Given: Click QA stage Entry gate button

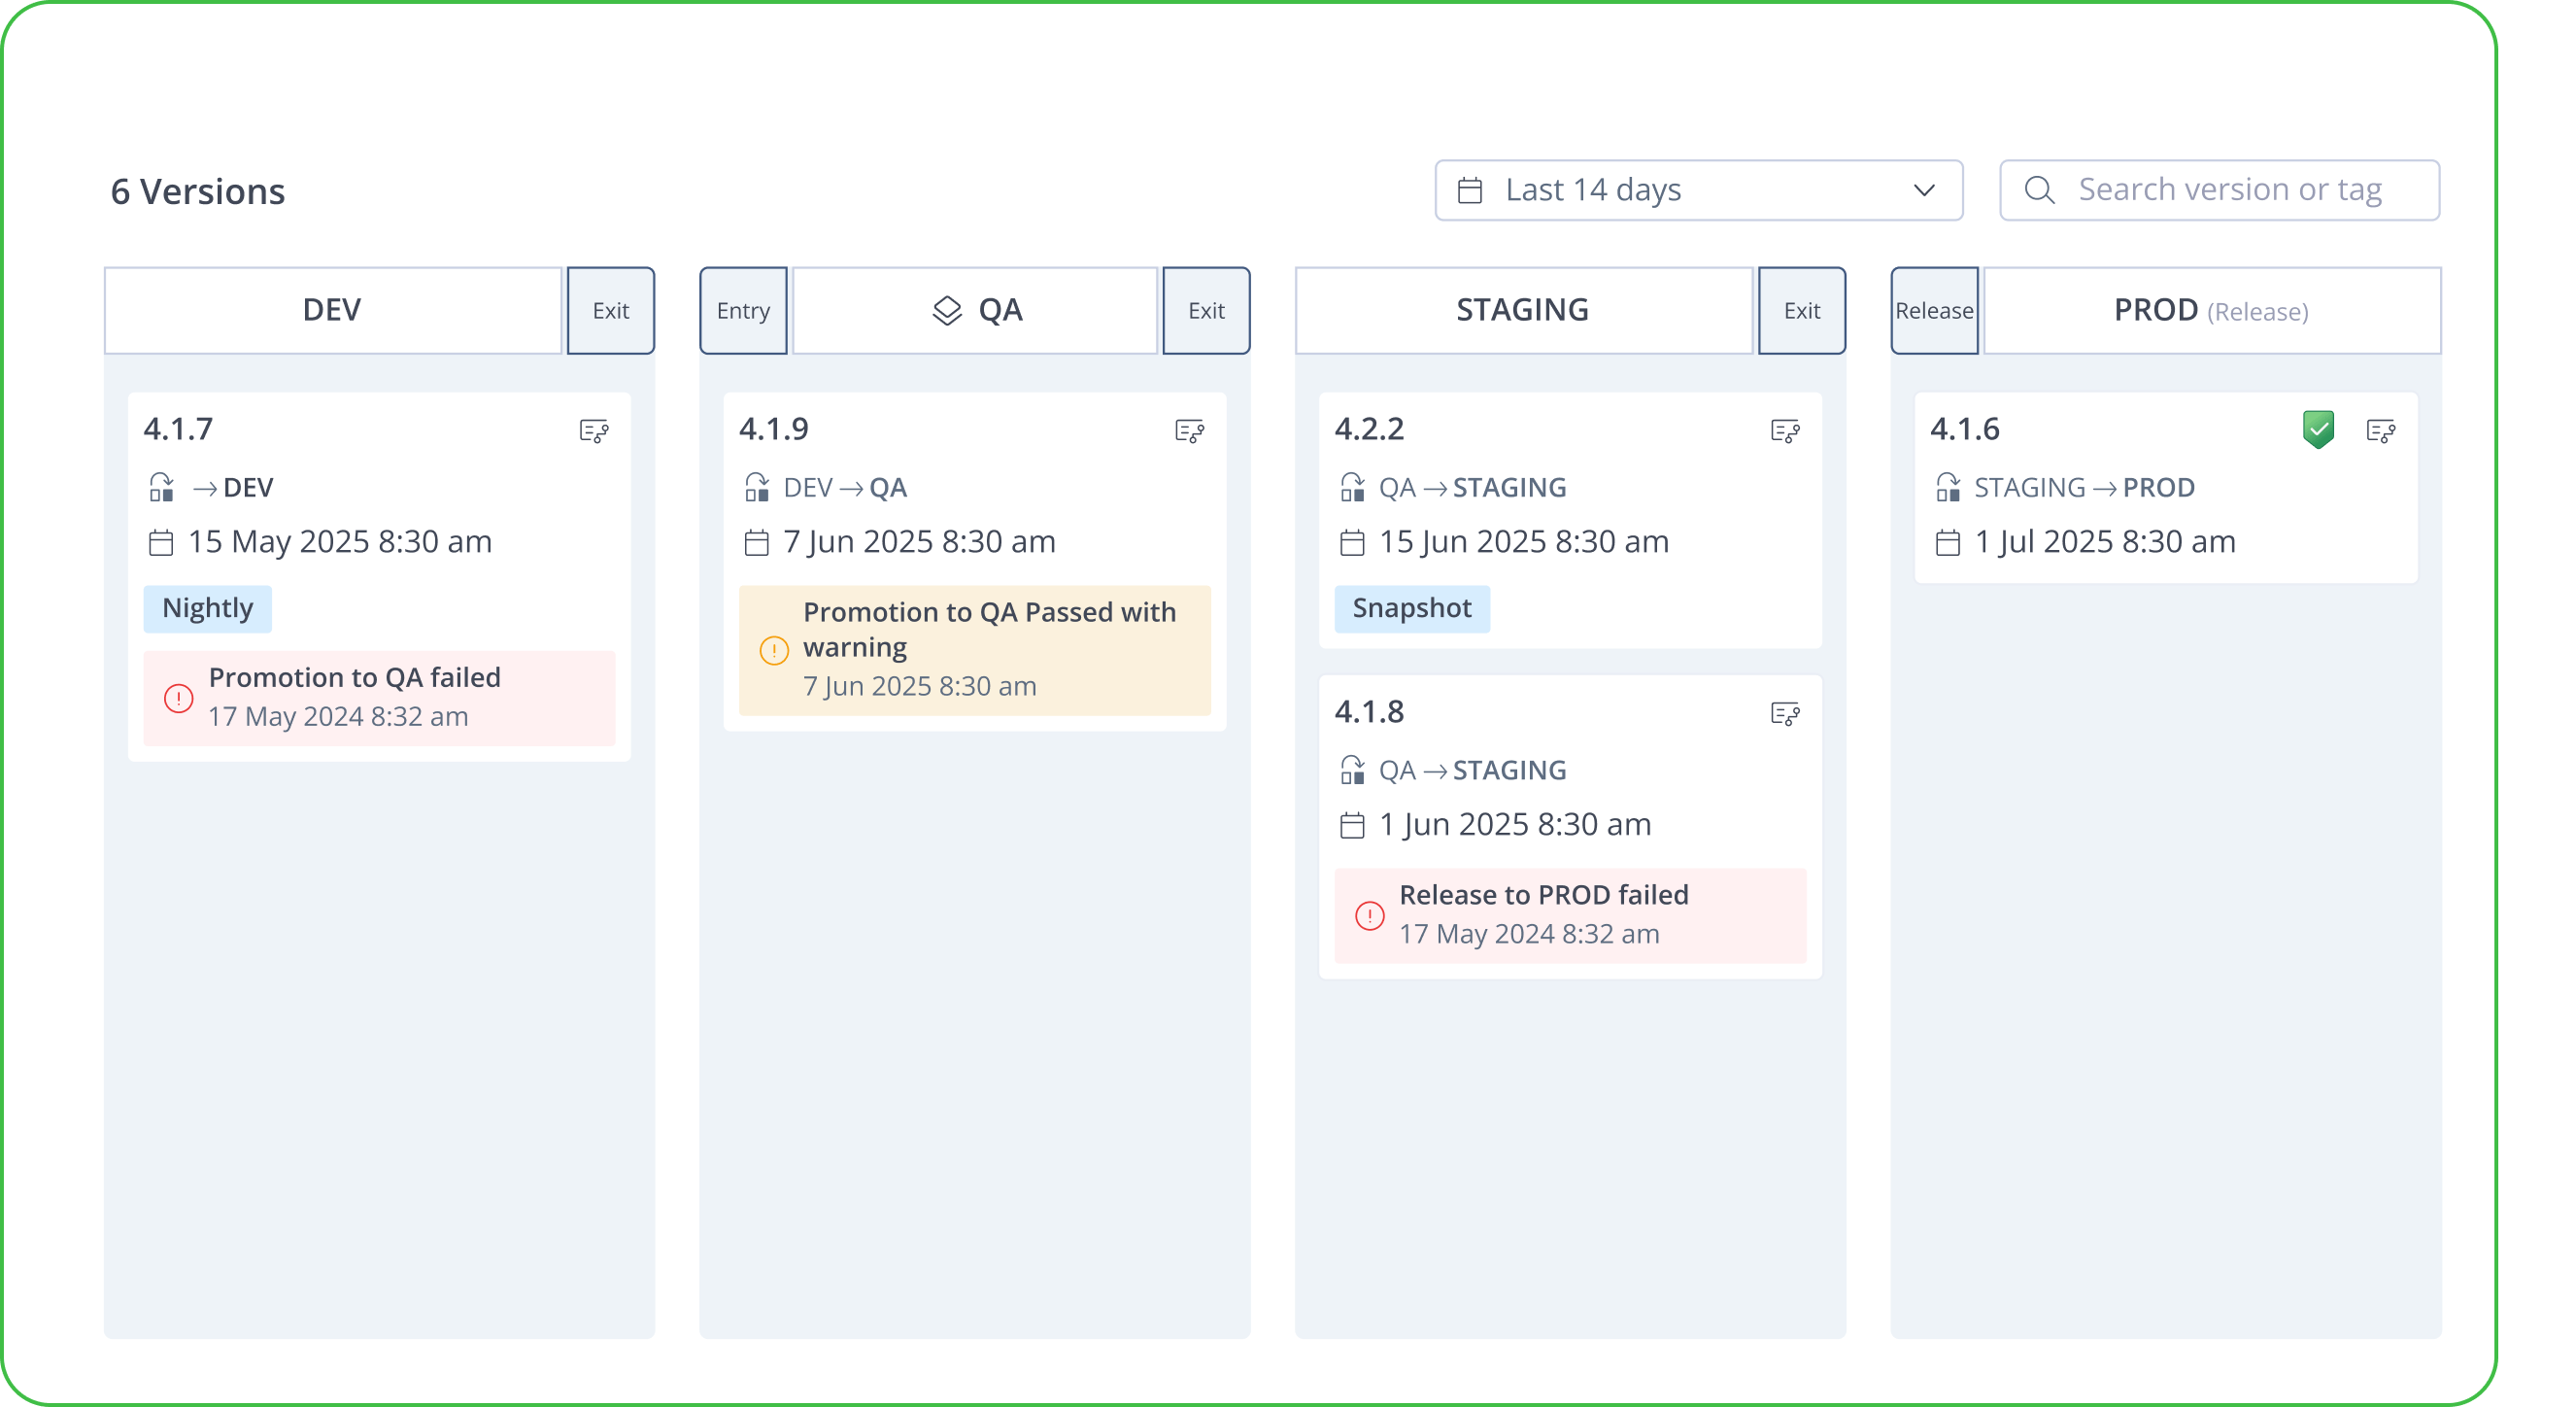Looking at the screenshot, I should point(743,311).
